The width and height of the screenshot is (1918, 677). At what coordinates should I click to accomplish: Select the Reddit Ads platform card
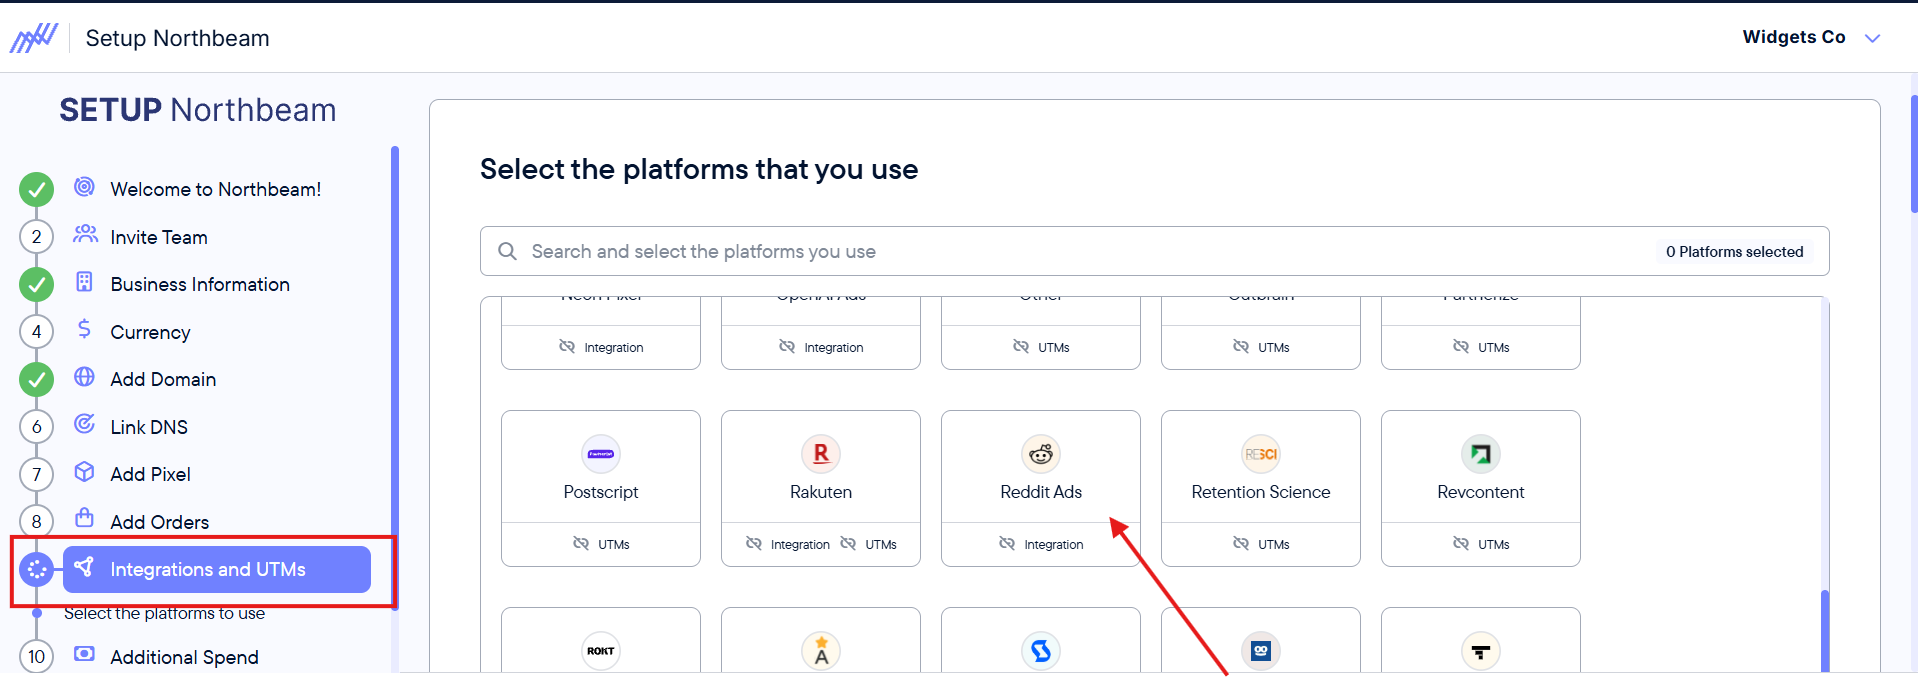(1041, 488)
